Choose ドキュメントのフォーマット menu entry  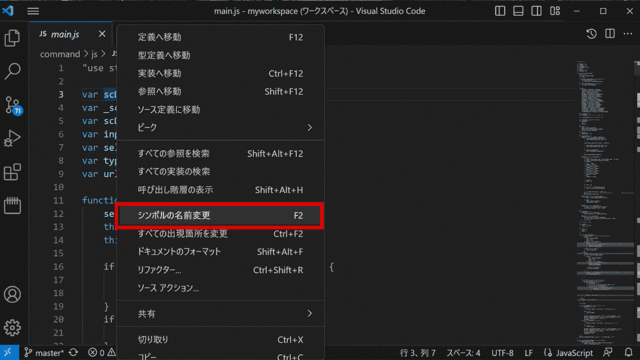coord(220,251)
